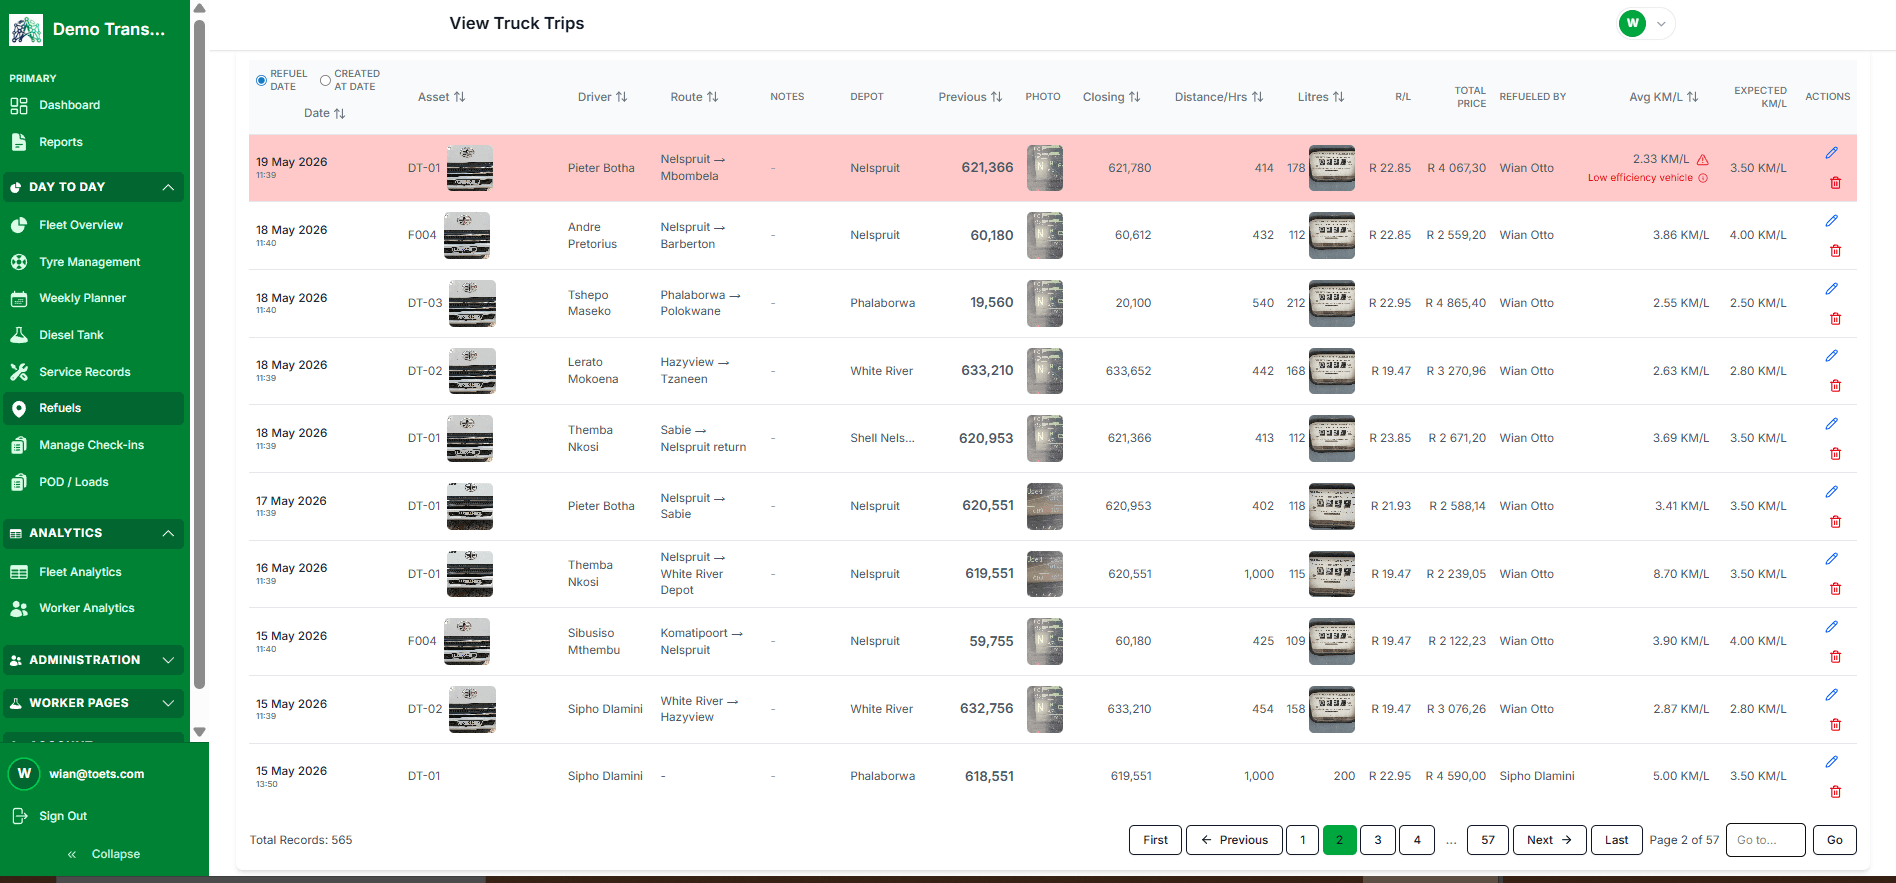
Task: Edit the 18 May Themba Nkosi record
Action: coord(1831,424)
